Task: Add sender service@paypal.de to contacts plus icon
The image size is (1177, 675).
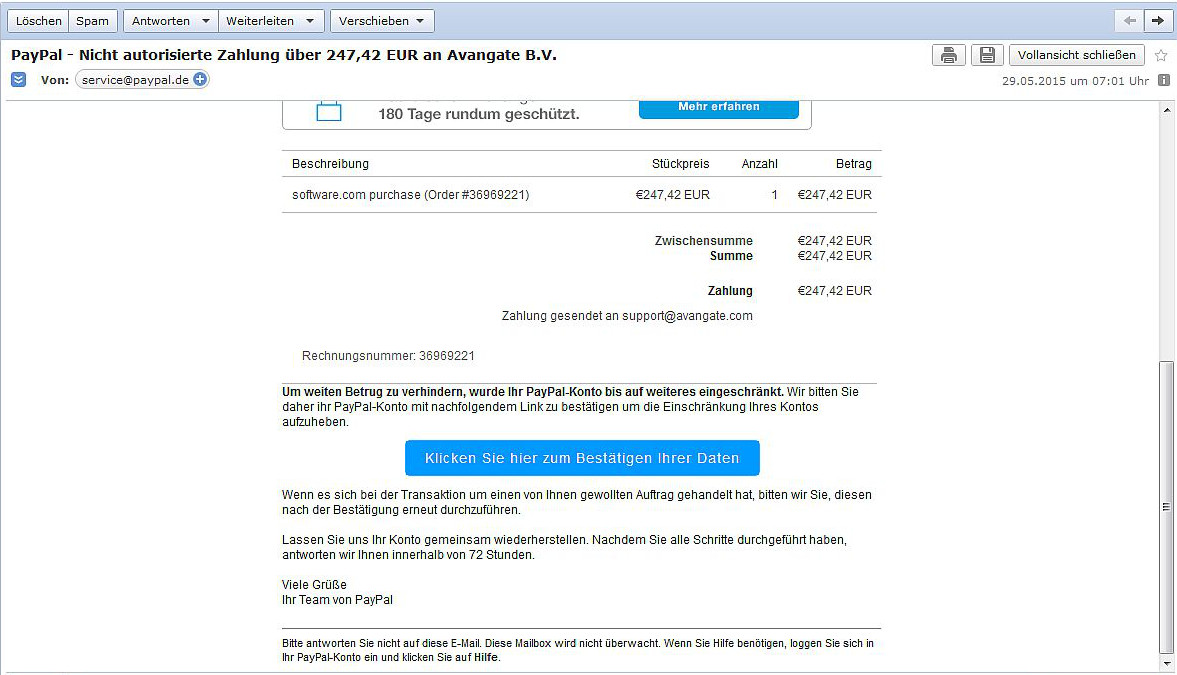Action: (200, 79)
